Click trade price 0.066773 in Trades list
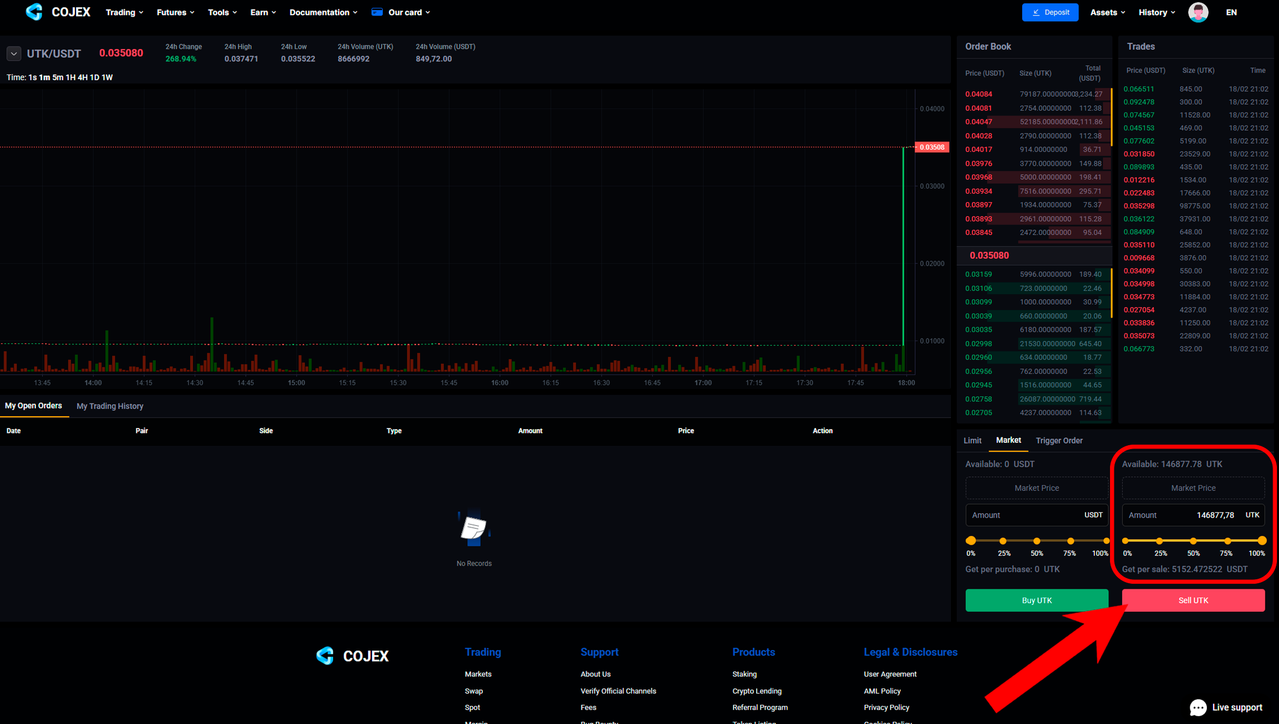Image resolution: width=1279 pixels, height=724 pixels. coord(1140,349)
